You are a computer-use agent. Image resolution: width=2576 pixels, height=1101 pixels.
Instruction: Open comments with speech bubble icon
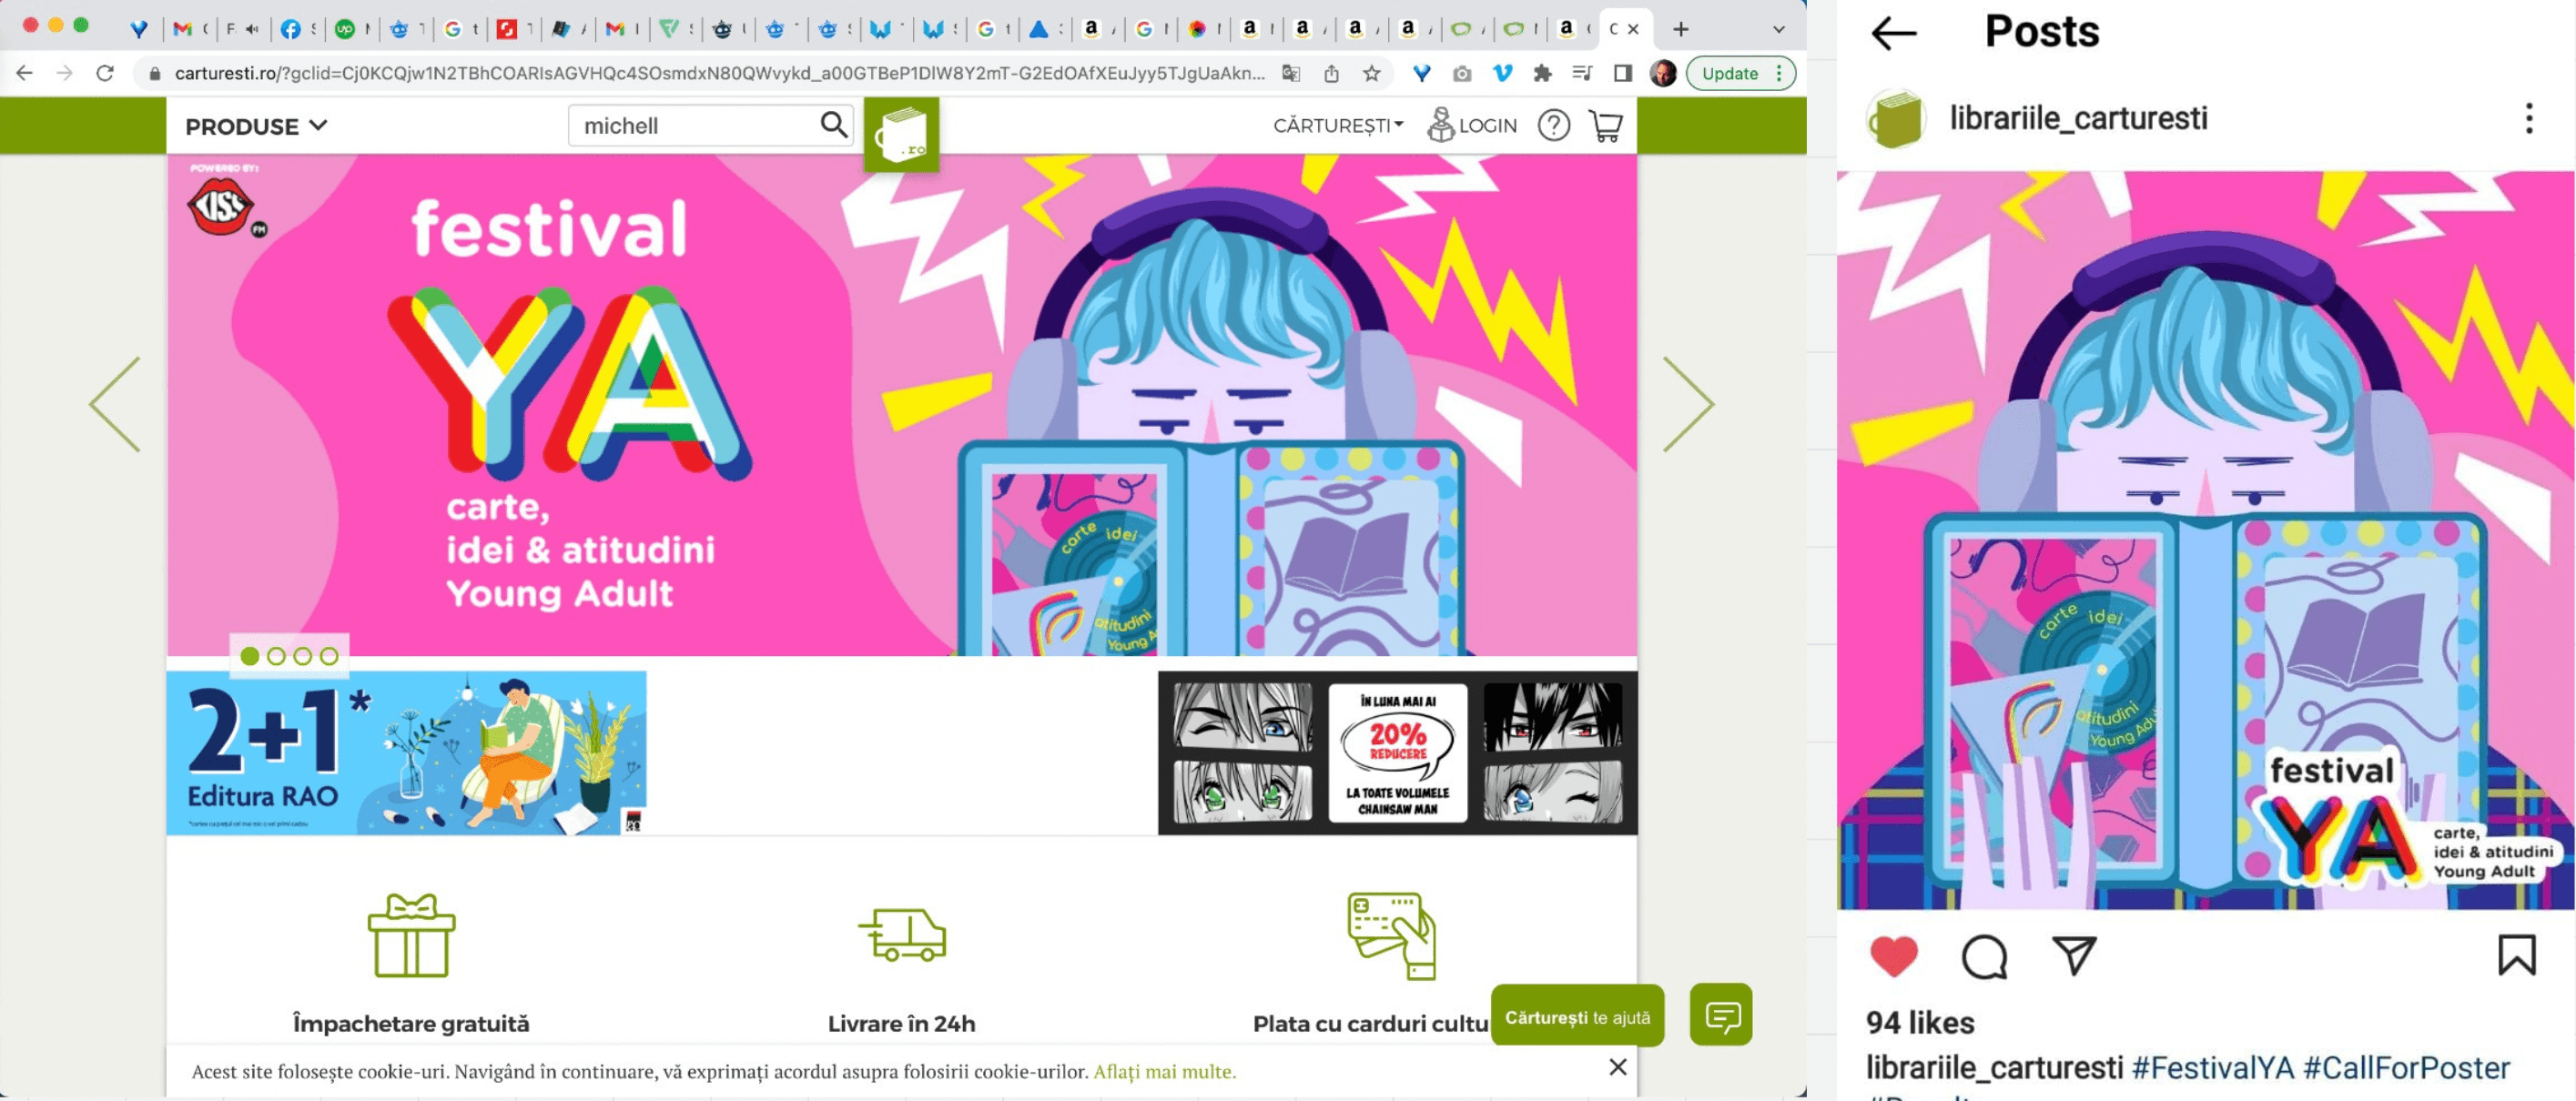(1984, 956)
